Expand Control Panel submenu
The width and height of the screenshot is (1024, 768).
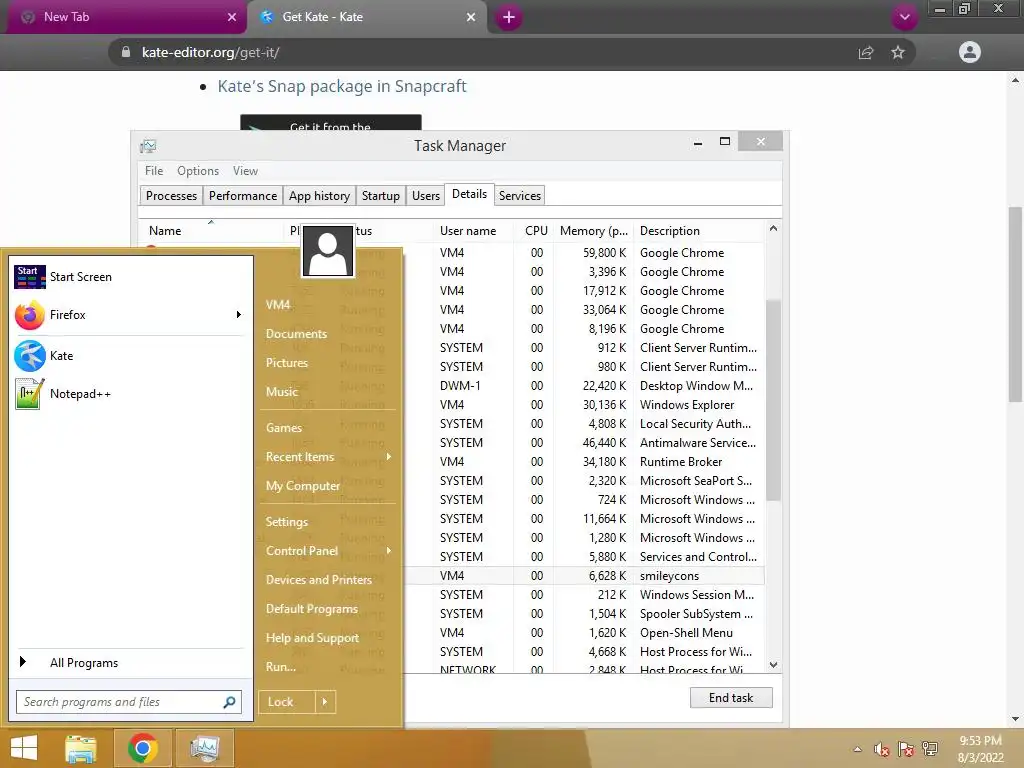tap(389, 551)
